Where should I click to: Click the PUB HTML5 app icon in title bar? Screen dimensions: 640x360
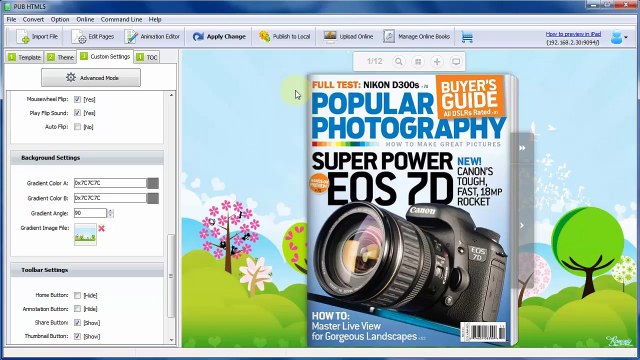point(7,6)
